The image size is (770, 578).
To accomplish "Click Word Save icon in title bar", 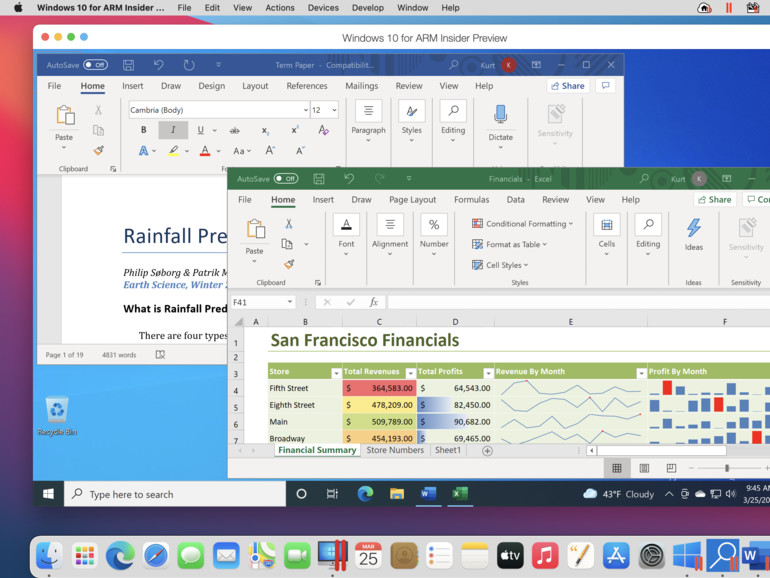I will coord(129,65).
